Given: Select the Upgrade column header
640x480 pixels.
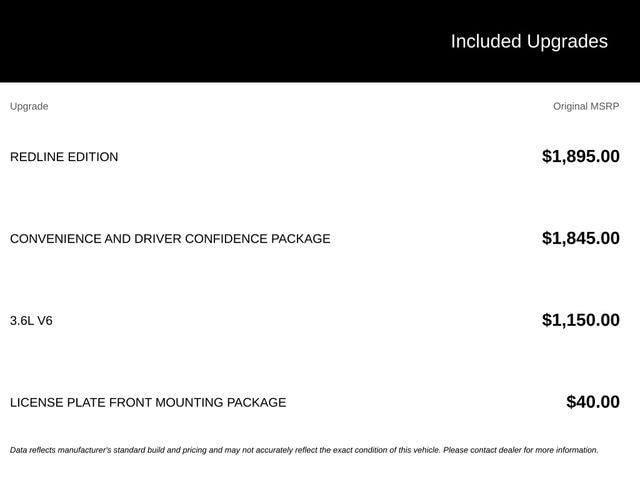Looking at the screenshot, I should pos(29,107).
